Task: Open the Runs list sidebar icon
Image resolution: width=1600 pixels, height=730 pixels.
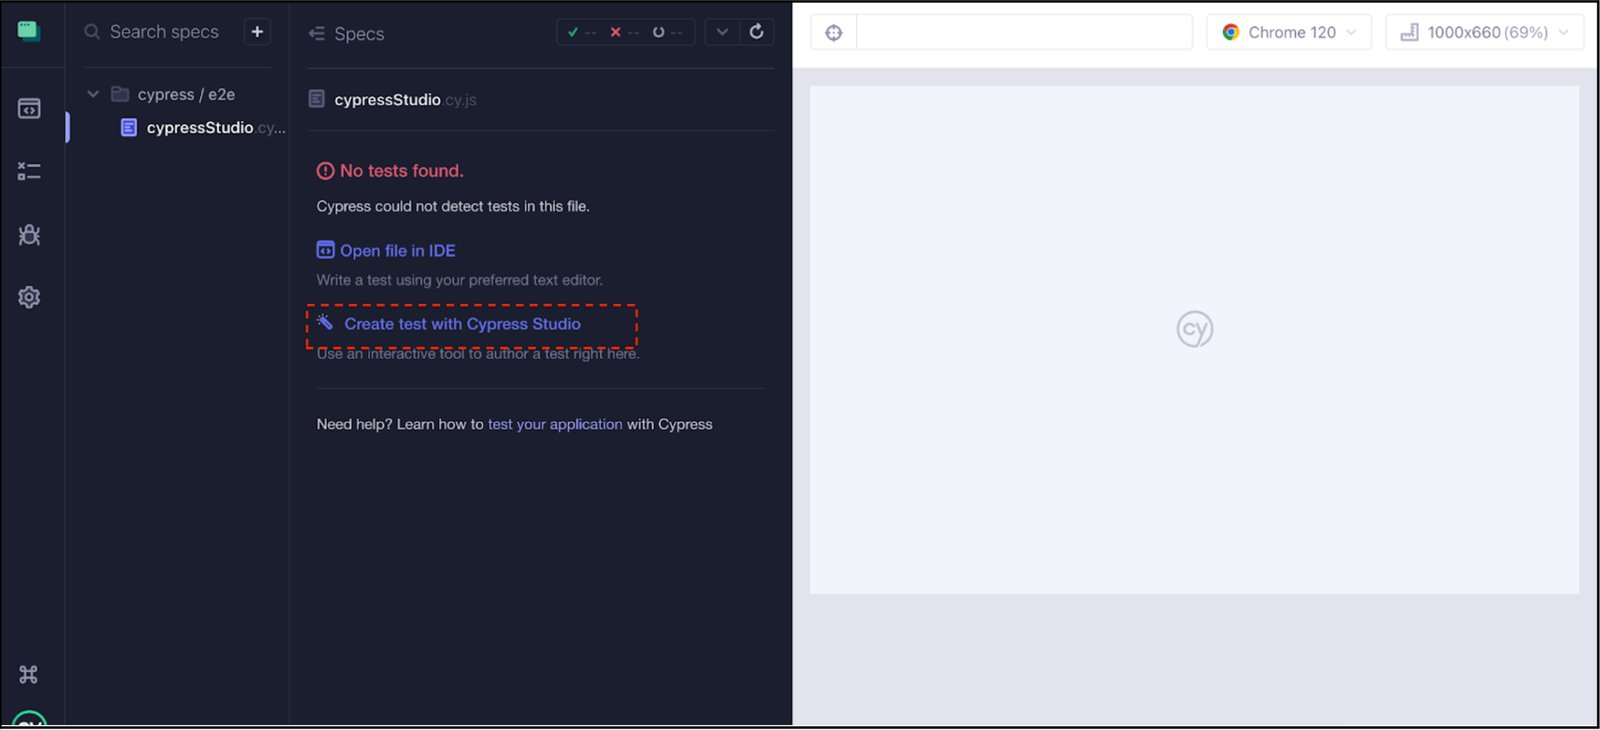Action: (x=29, y=172)
